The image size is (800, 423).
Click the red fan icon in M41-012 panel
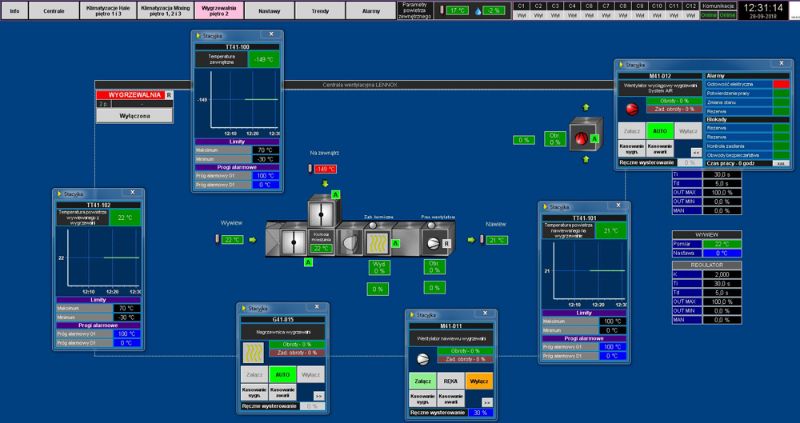[x=632, y=107]
